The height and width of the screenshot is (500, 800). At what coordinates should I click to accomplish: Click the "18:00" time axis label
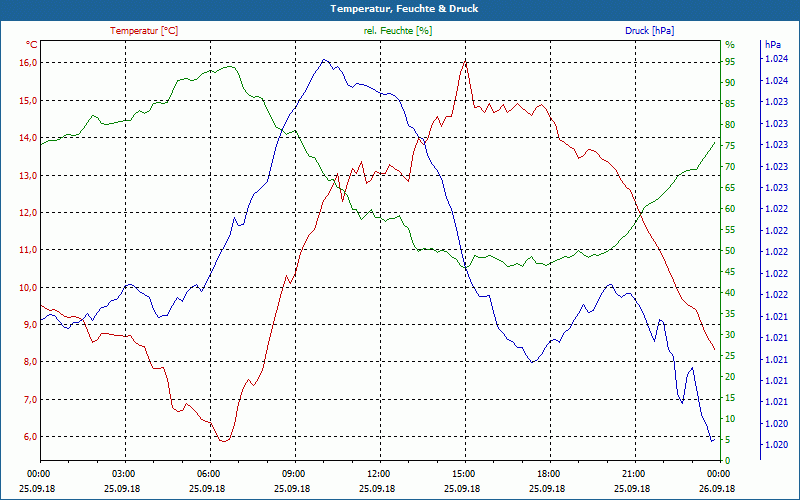point(548,473)
